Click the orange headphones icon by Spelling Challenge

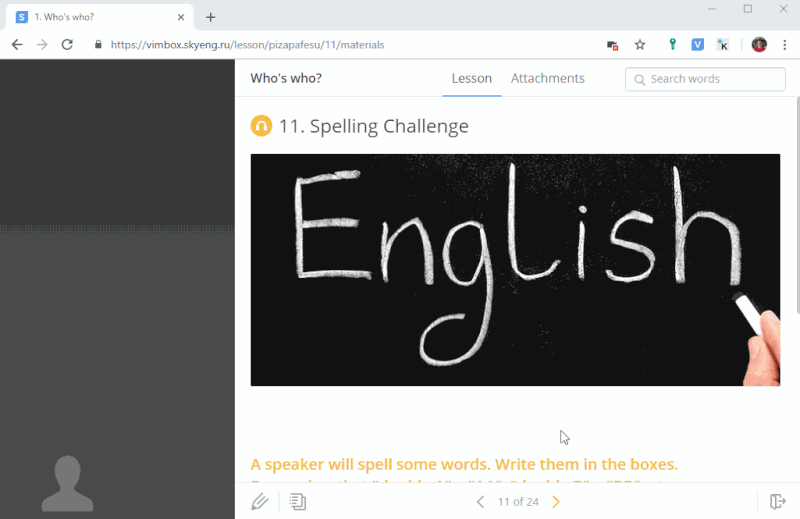[261, 126]
